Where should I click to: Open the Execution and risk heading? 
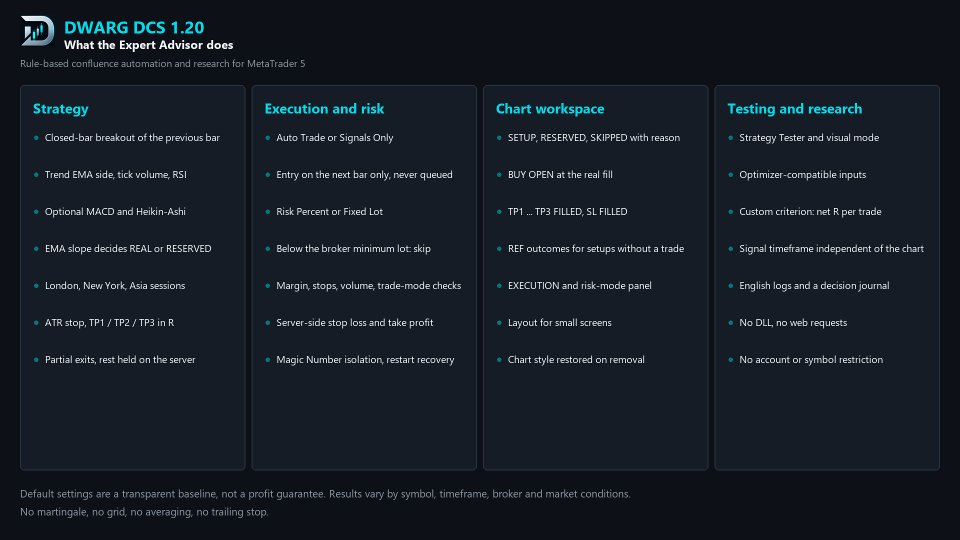[x=324, y=109]
